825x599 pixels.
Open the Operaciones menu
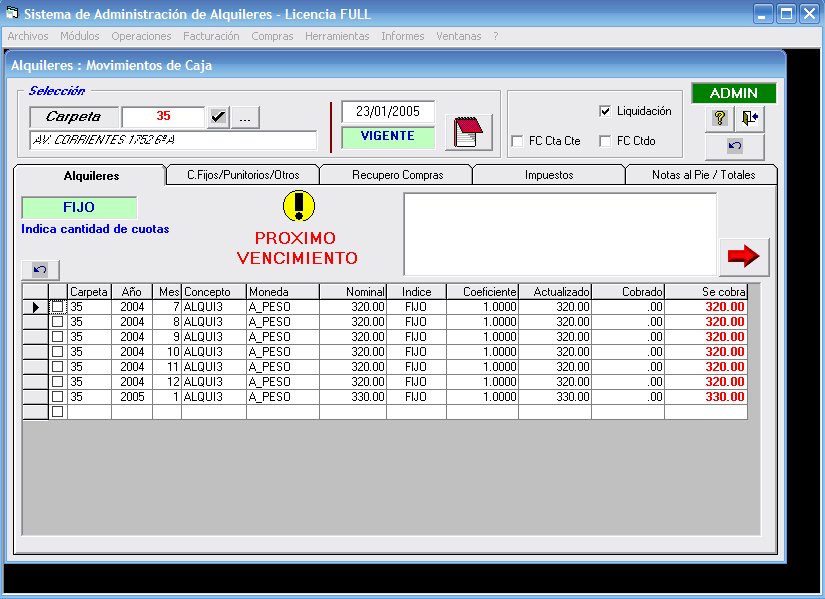click(141, 36)
